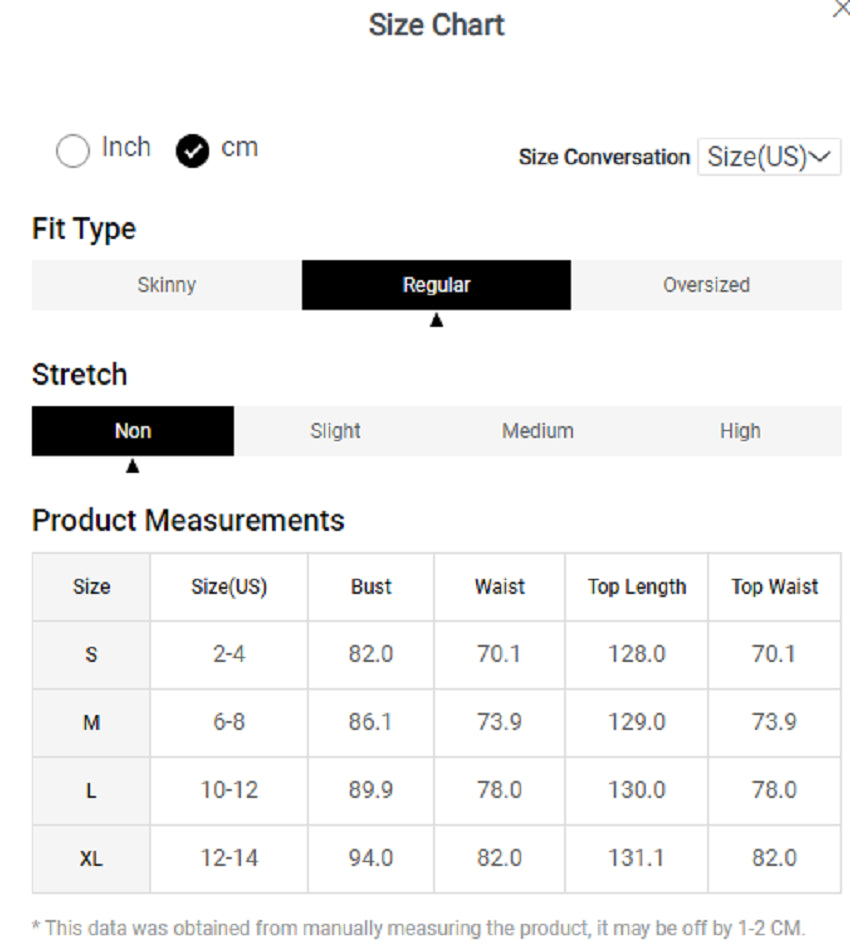The width and height of the screenshot is (850, 947).
Task: Click the Top Waist column header
Action: coord(774,587)
